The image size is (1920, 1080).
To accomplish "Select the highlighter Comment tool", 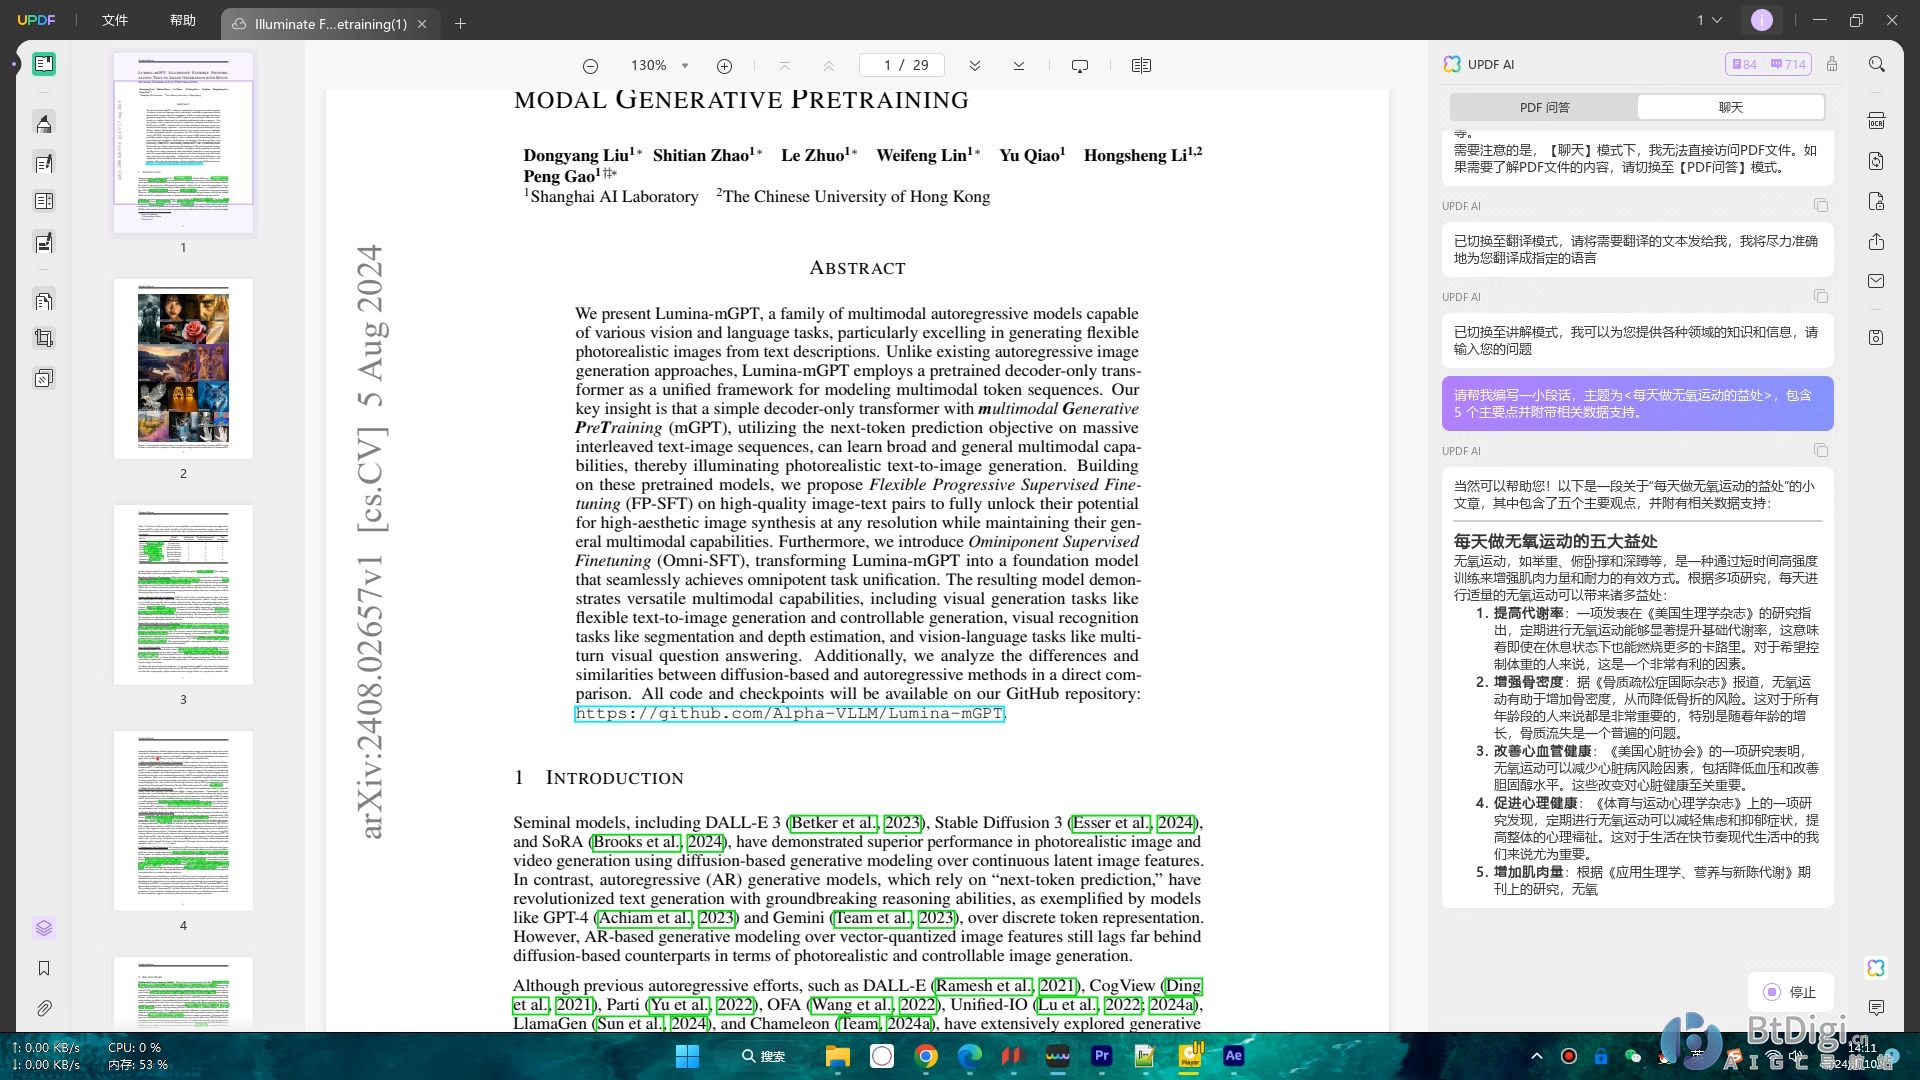I will tap(43, 124).
